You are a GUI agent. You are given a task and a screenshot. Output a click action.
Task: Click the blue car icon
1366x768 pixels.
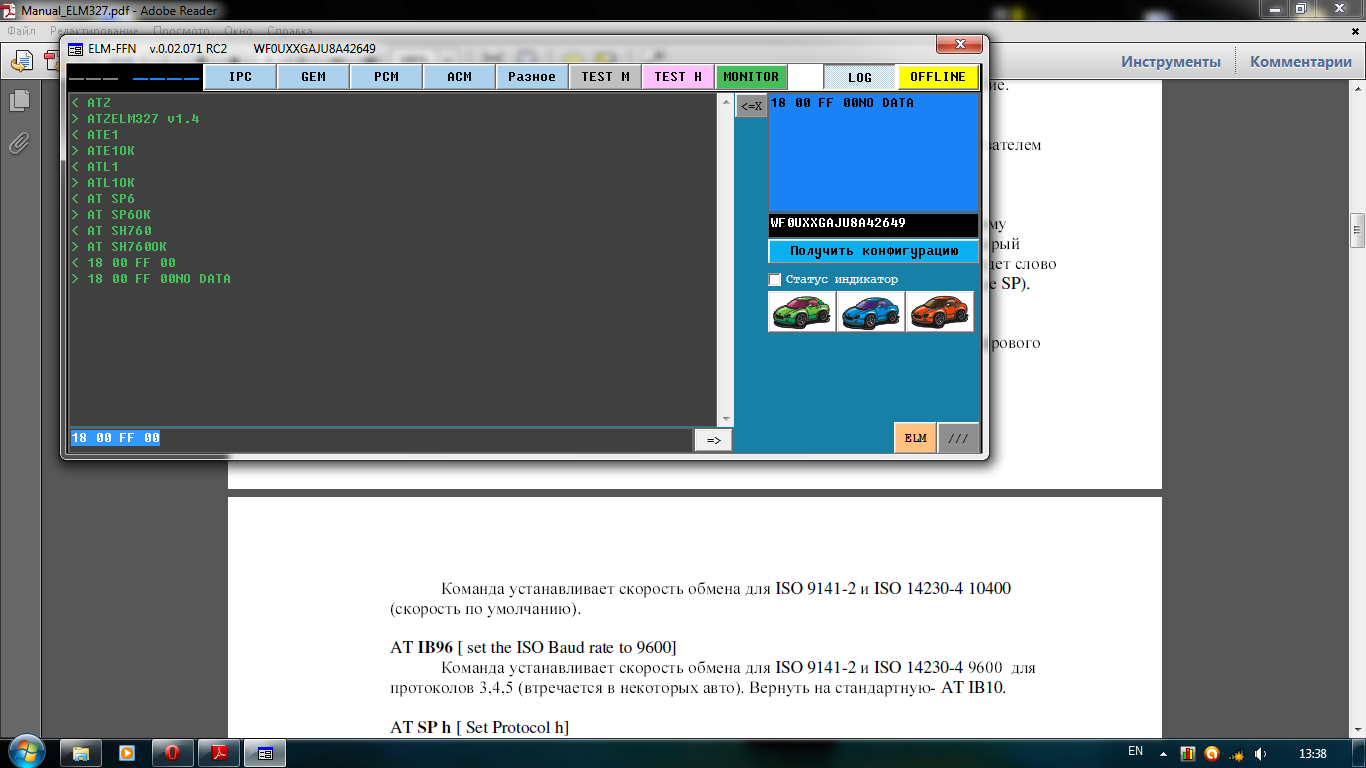pyautogui.click(x=870, y=311)
